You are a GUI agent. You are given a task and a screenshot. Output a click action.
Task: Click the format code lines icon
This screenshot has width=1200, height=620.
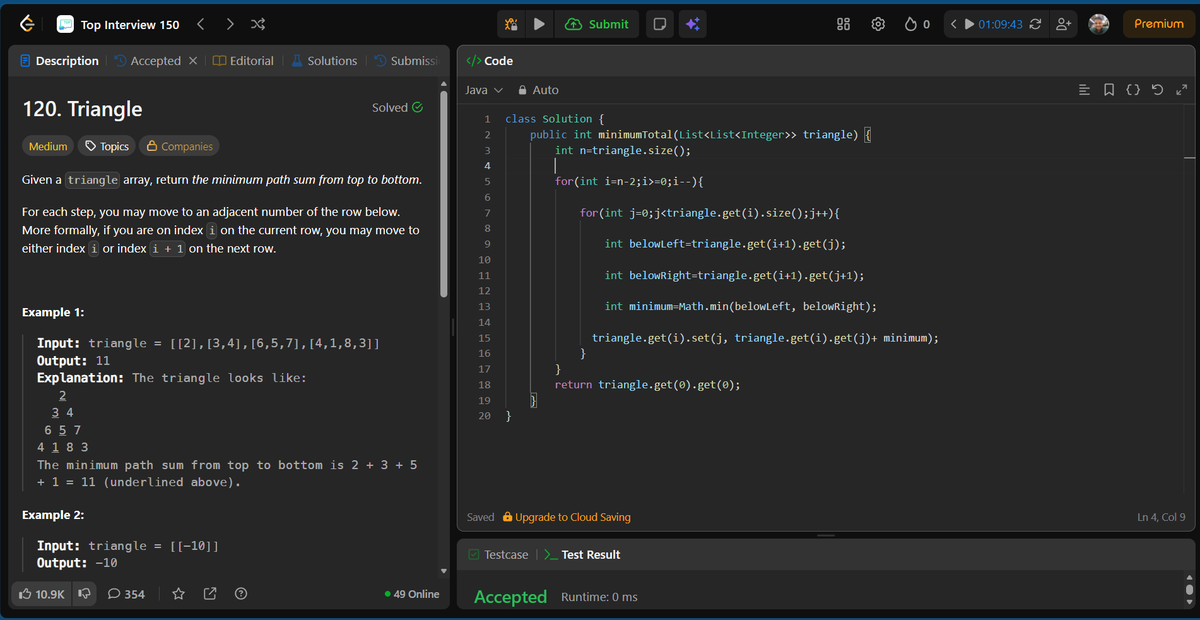pyautogui.click(x=1085, y=90)
